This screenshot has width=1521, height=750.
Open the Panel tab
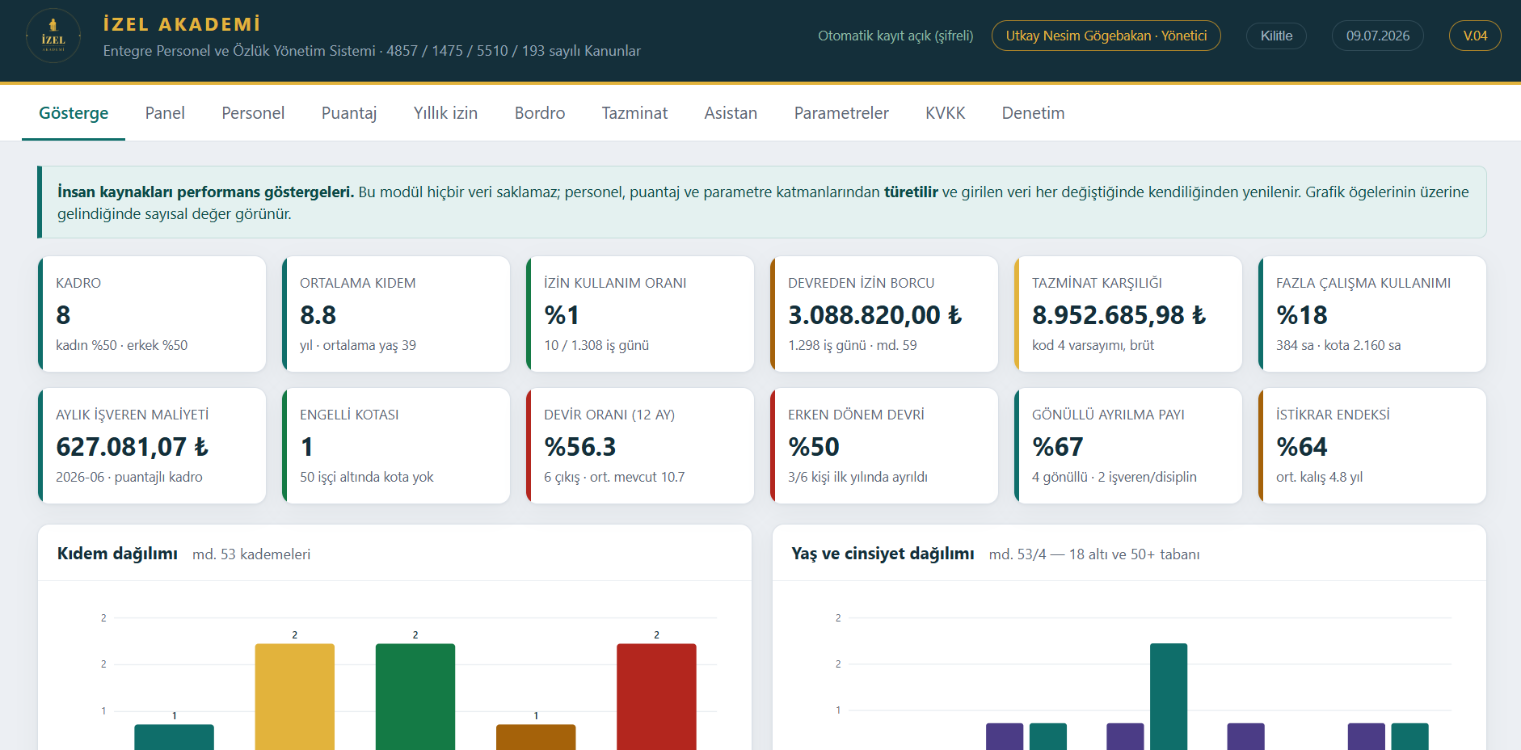[165, 113]
